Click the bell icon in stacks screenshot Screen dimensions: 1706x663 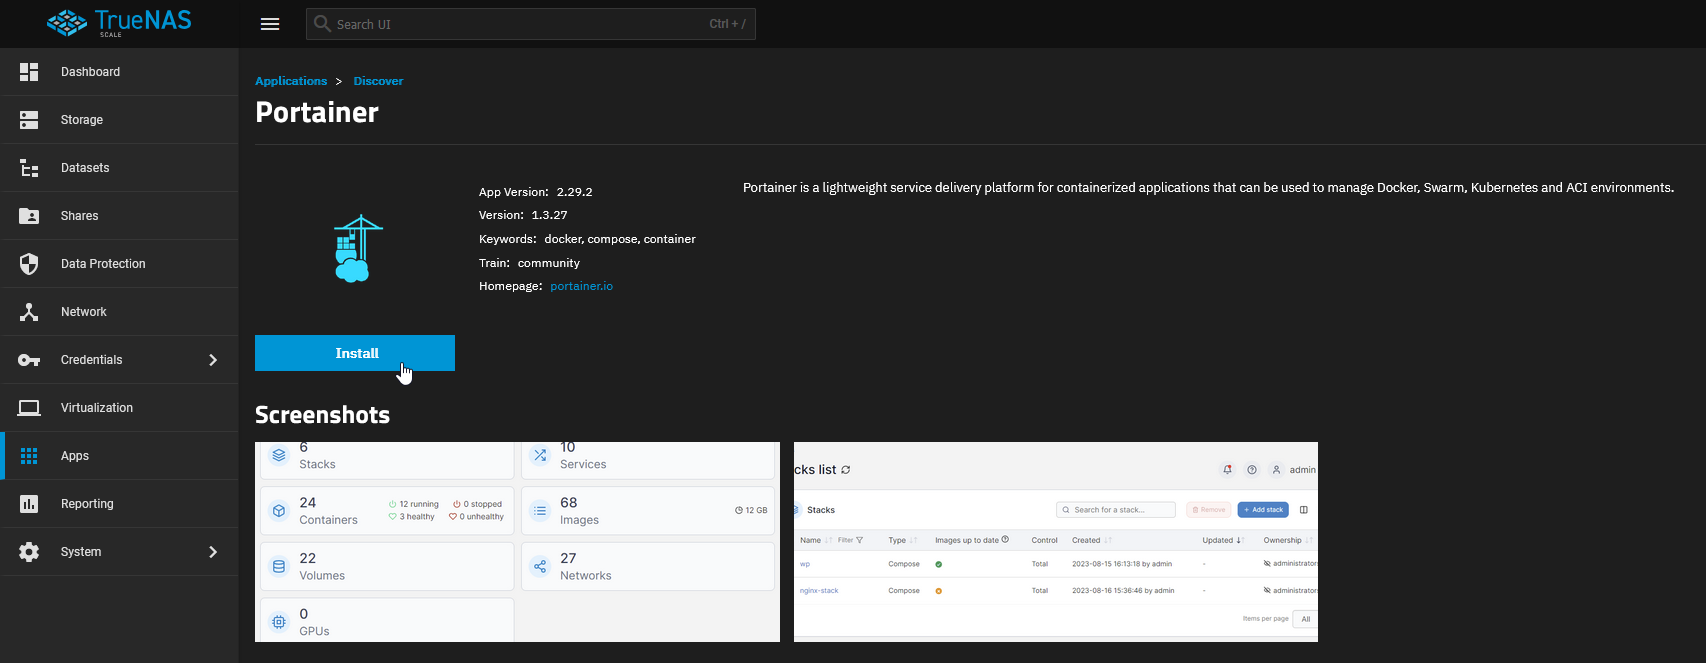pyautogui.click(x=1227, y=470)
